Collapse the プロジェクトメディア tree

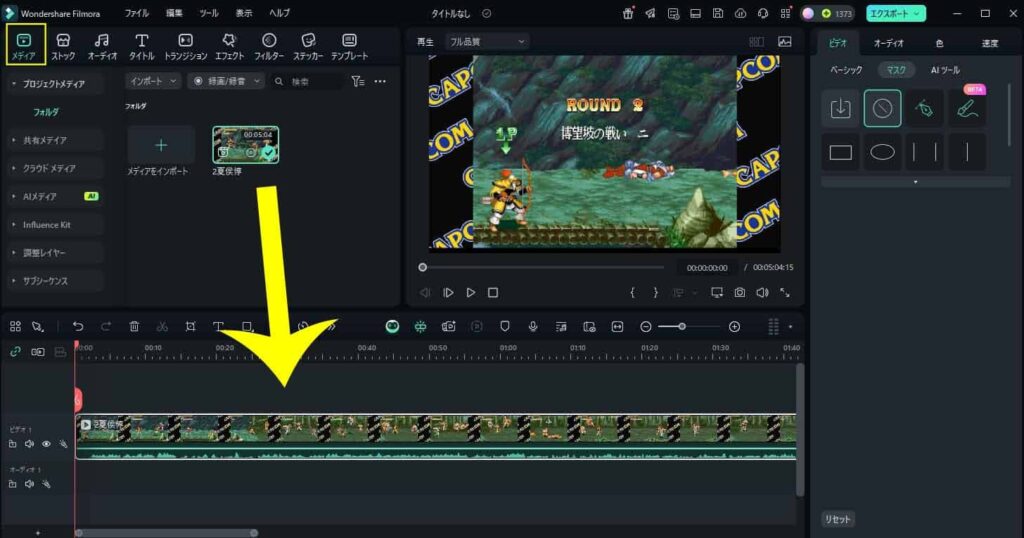tap(14, 84)
